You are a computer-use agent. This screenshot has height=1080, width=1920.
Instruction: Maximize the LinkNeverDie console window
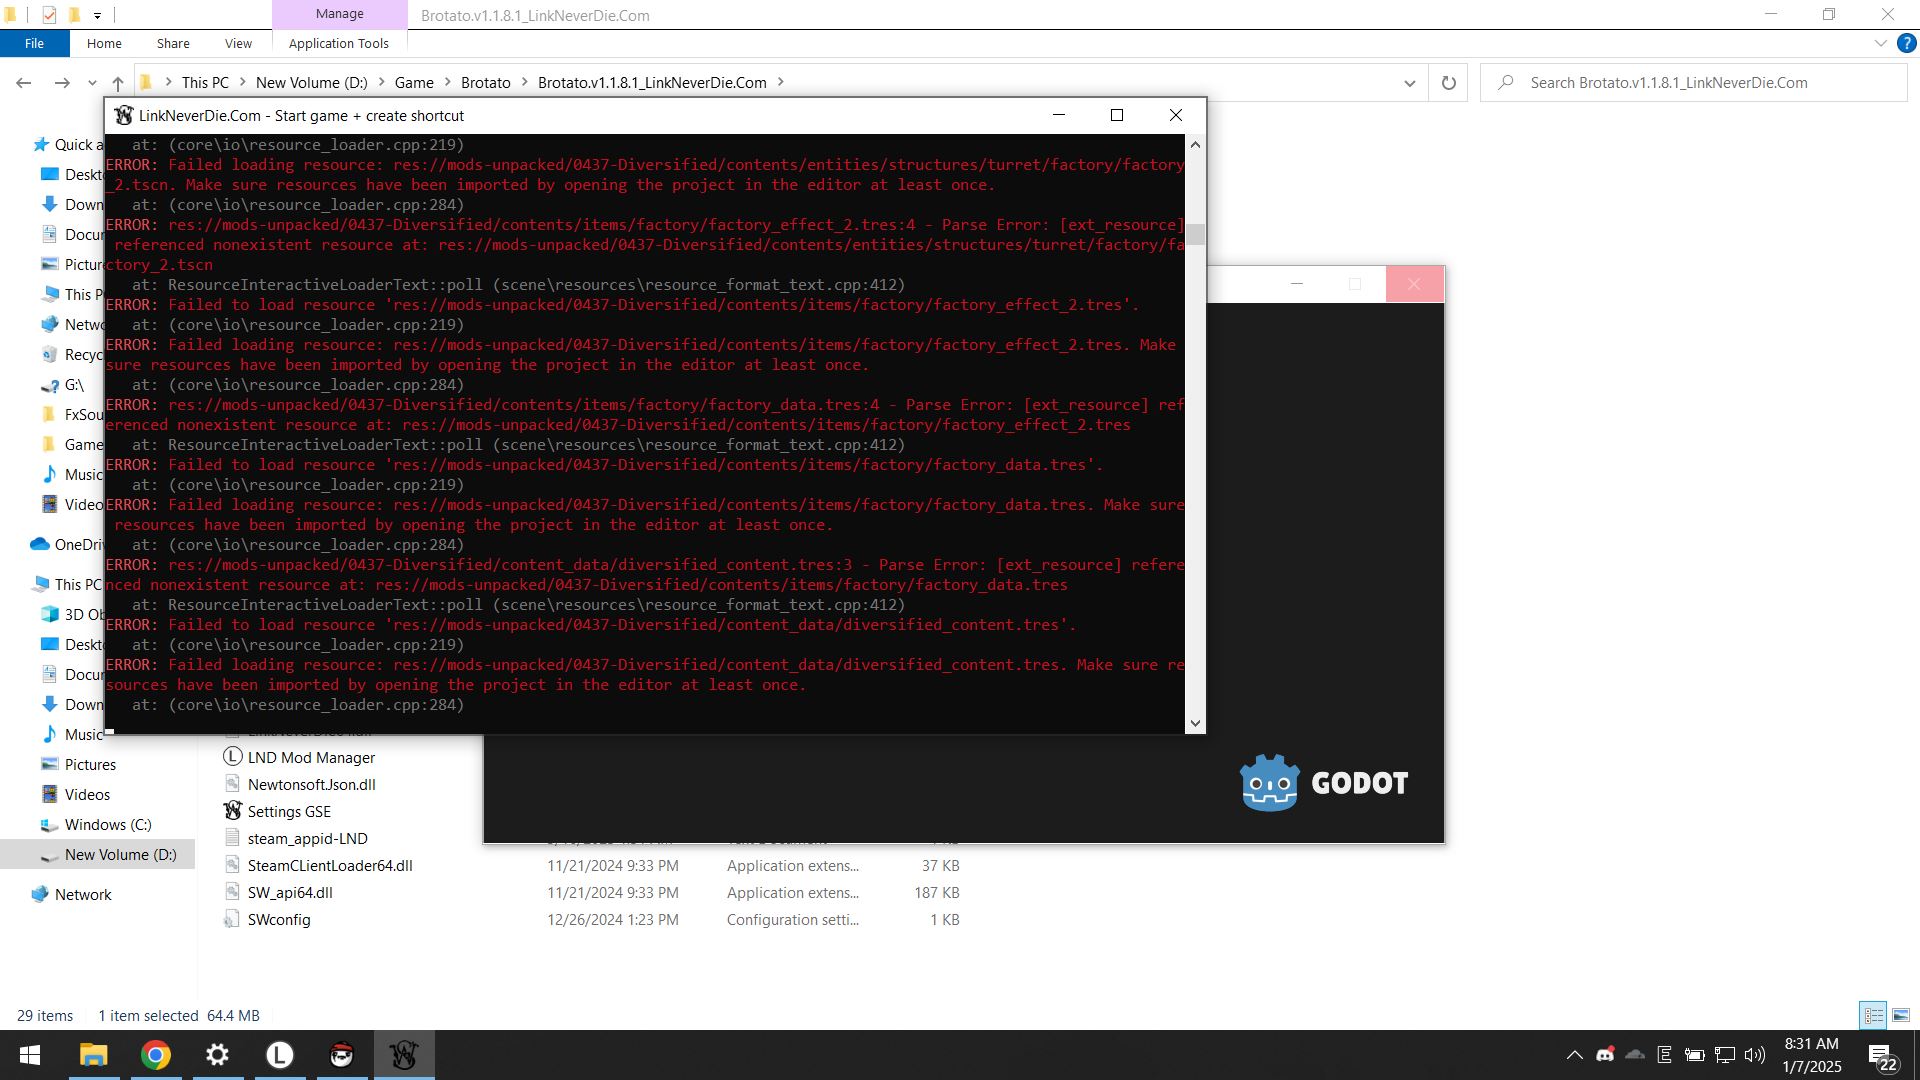point(1117,116)
